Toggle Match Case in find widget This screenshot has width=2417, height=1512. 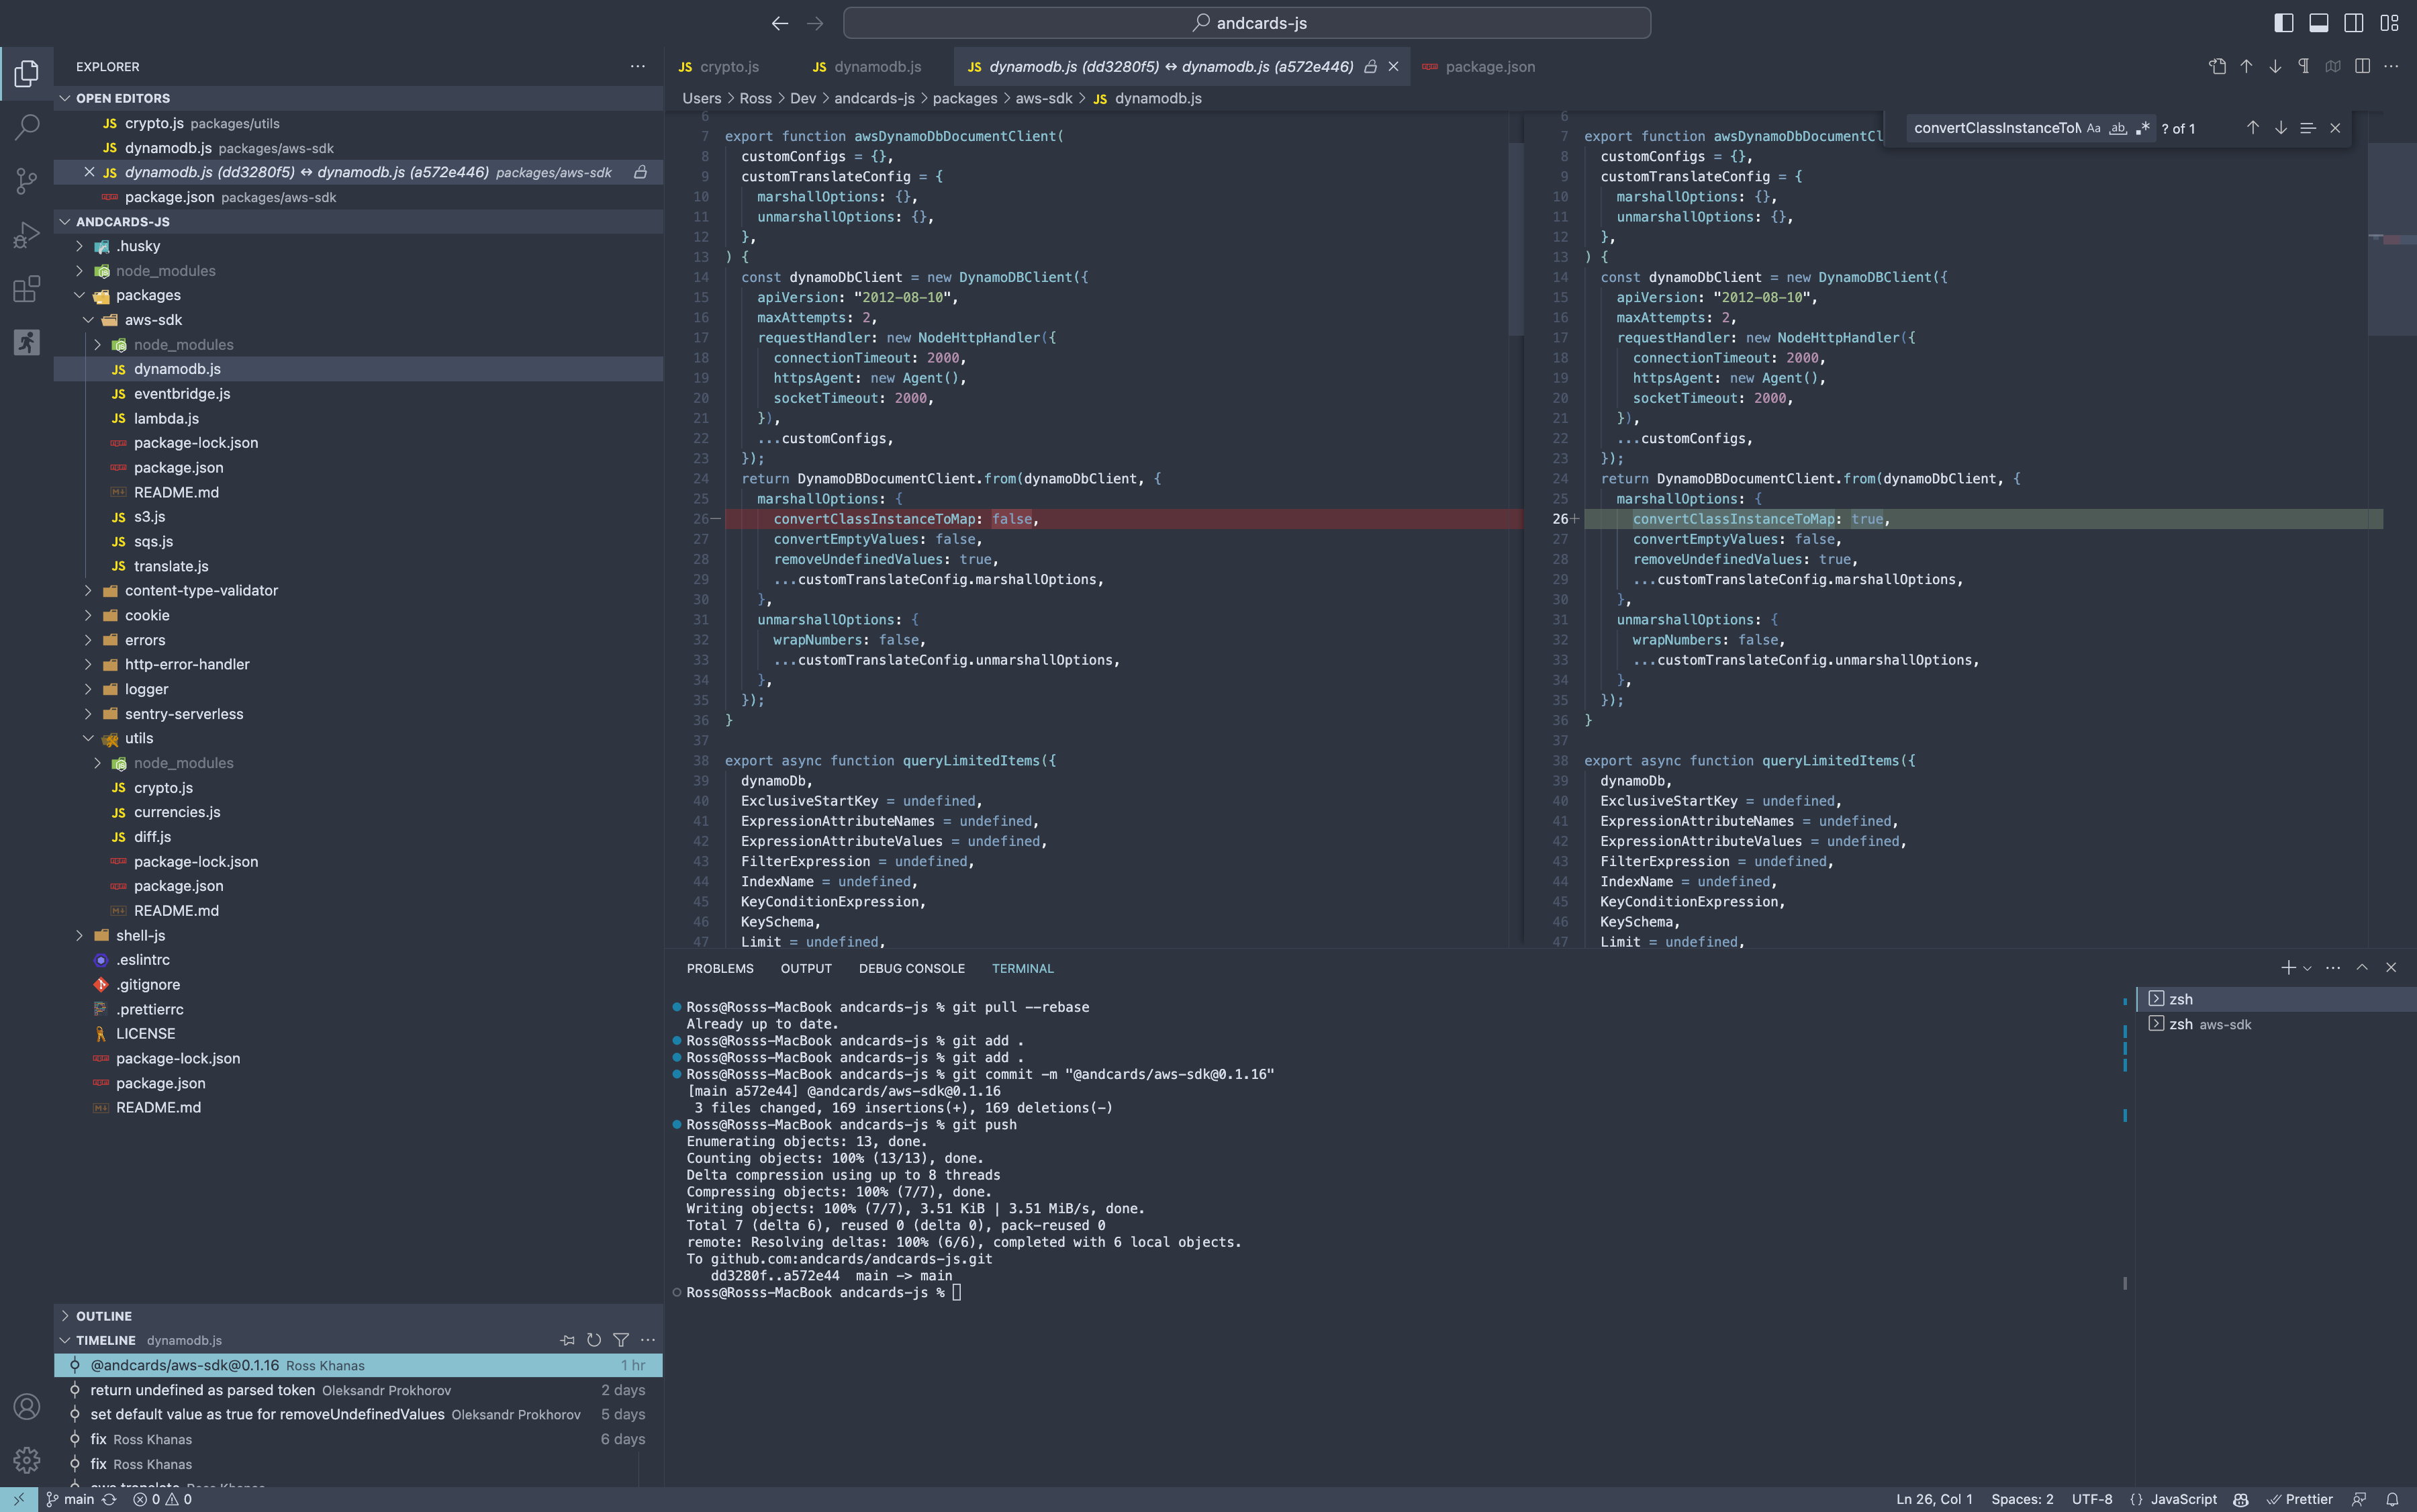[x=2093, y=128]
